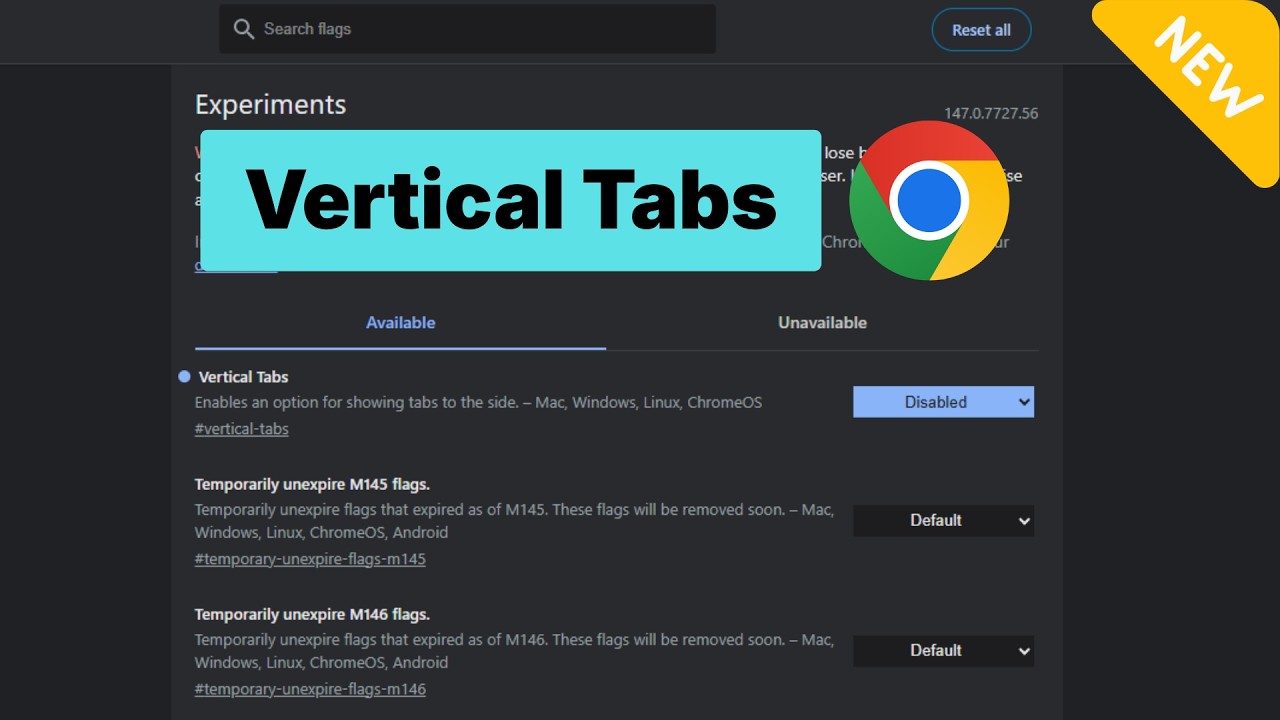Focus the Search flags input field
The width and height of the screenshot is (1280, 720).
[x=467, y=29]
